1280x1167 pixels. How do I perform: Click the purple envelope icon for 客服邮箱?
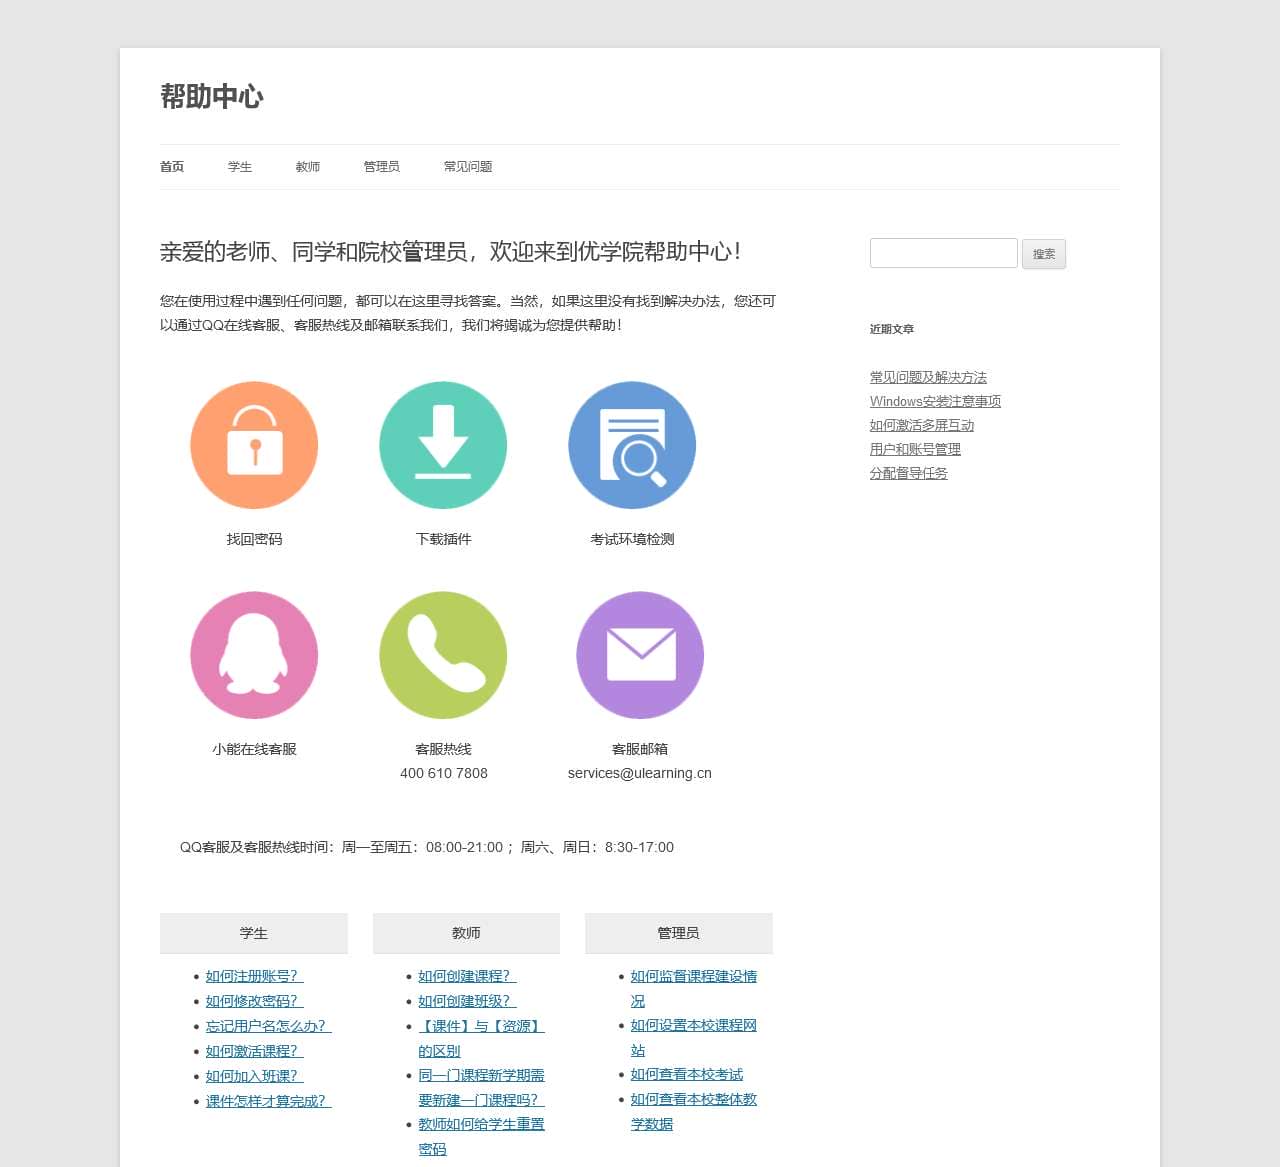pyautogui.click(x=639, y=656)
